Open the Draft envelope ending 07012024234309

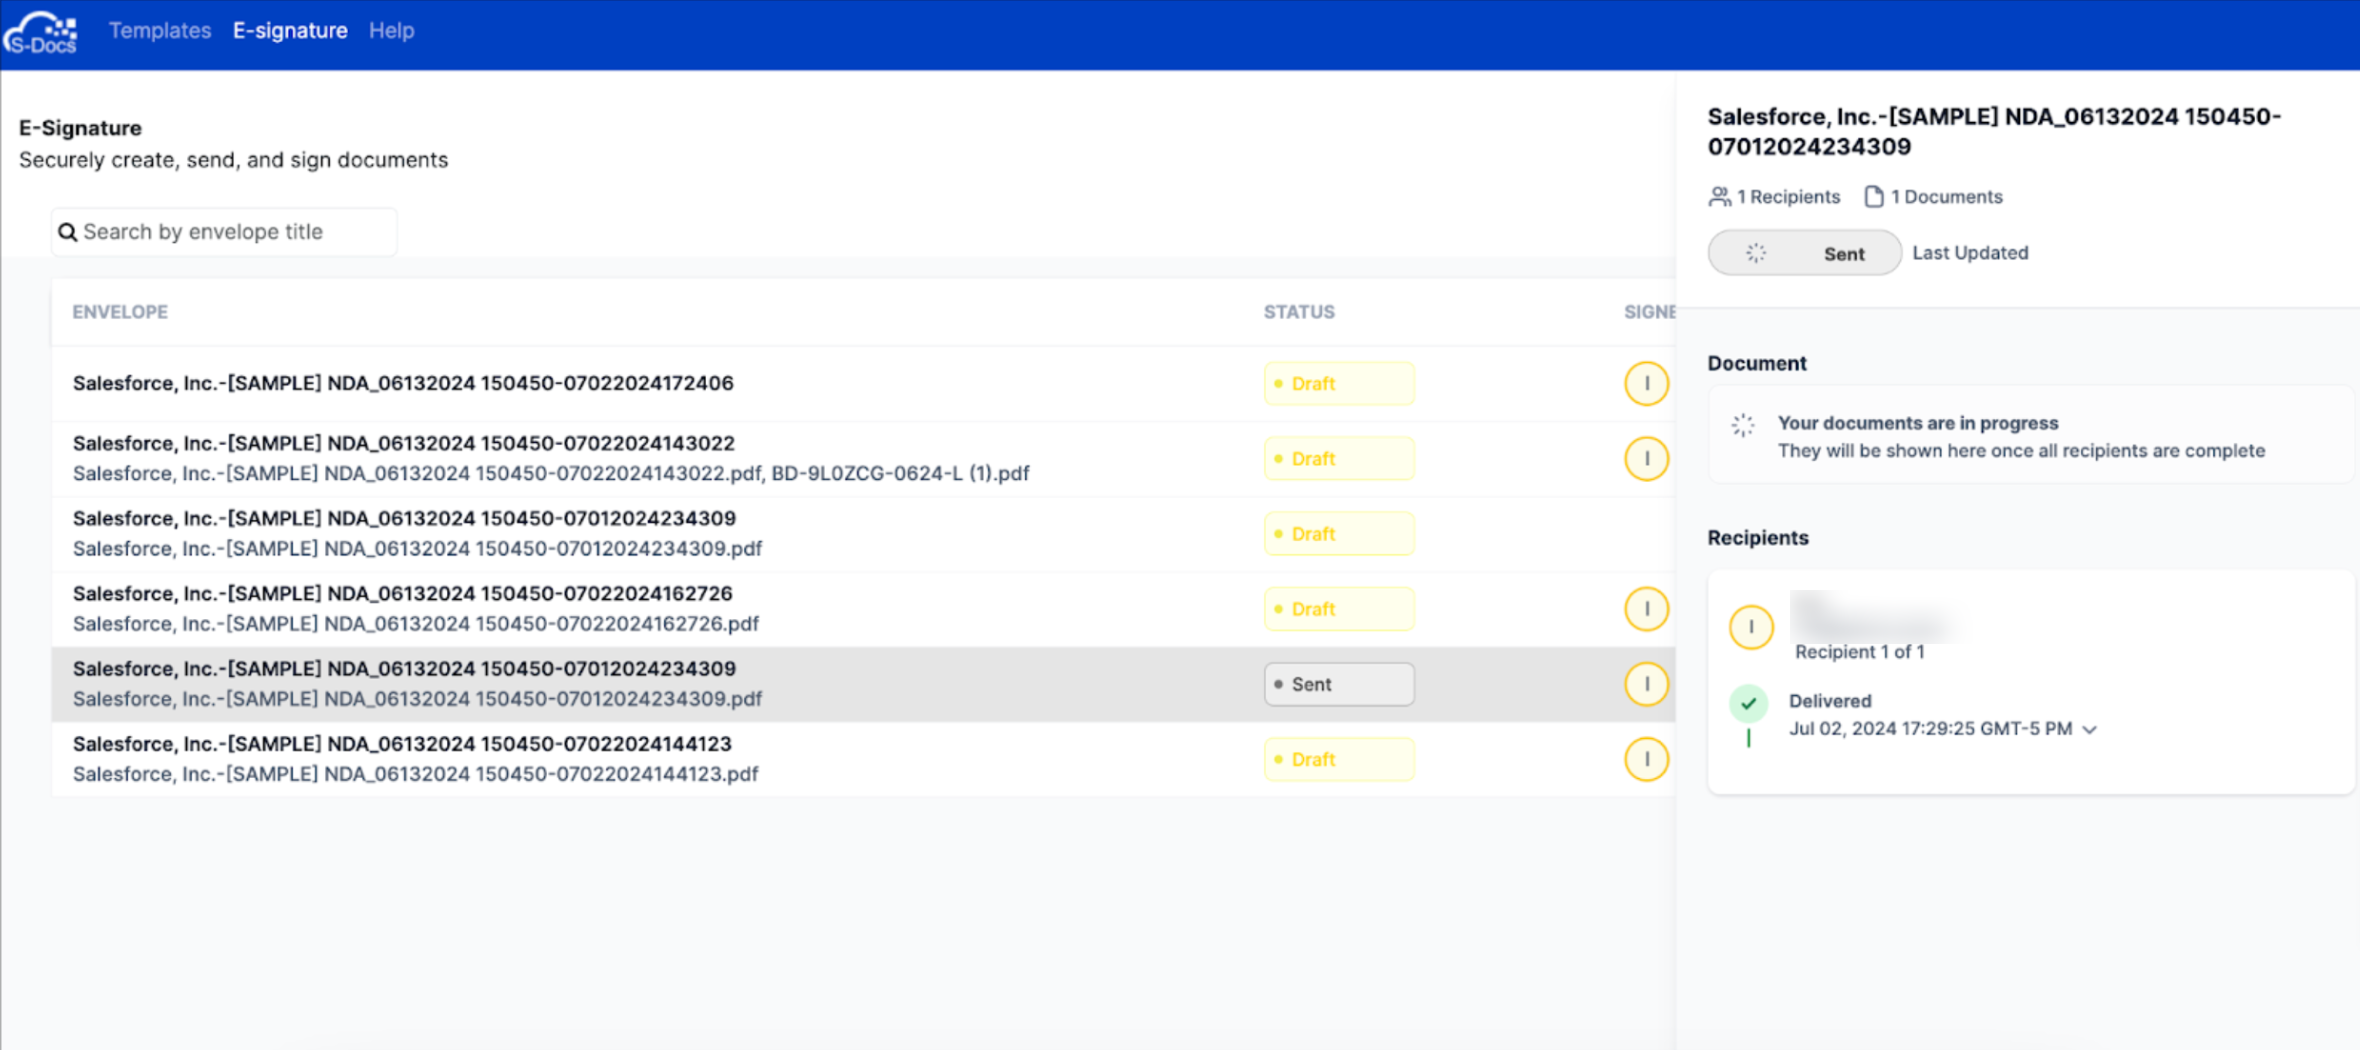[x=404, y=518]
